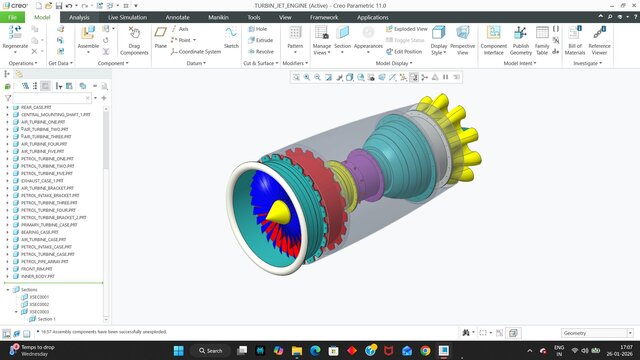Open the Component group dropdown

pos(113,63)
